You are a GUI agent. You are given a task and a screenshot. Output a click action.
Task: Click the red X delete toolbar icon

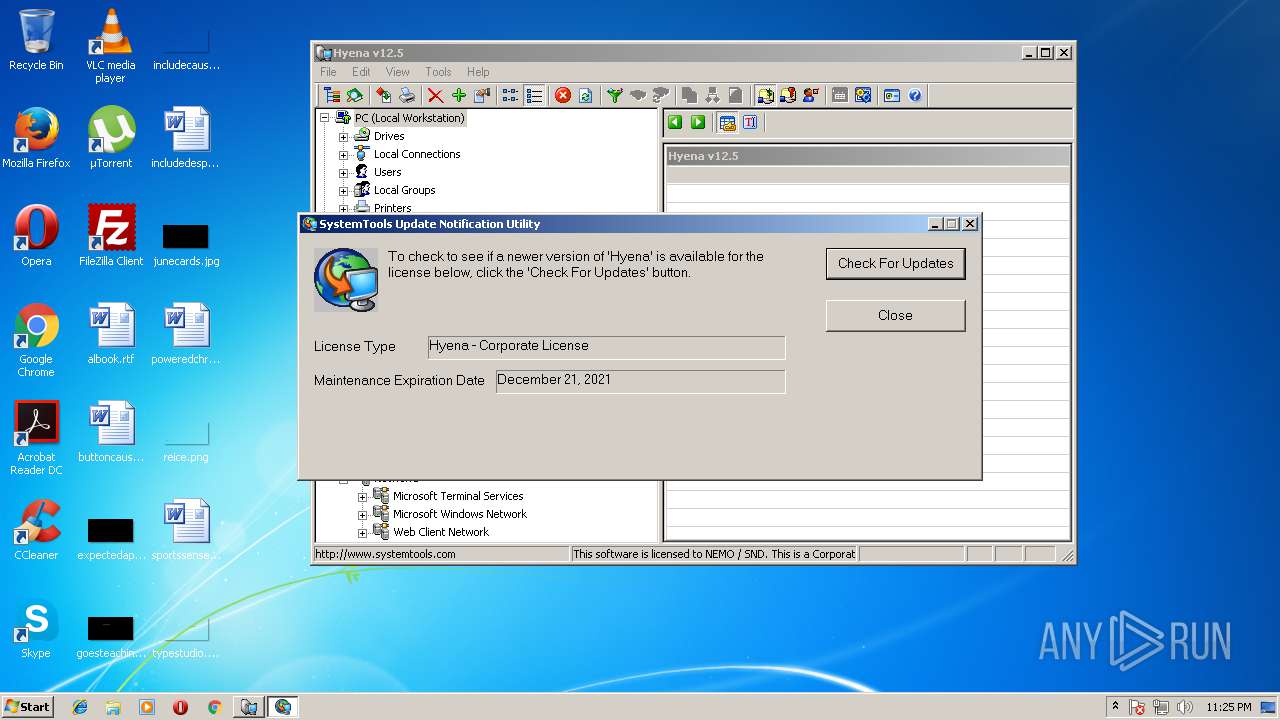coord(435,95)
